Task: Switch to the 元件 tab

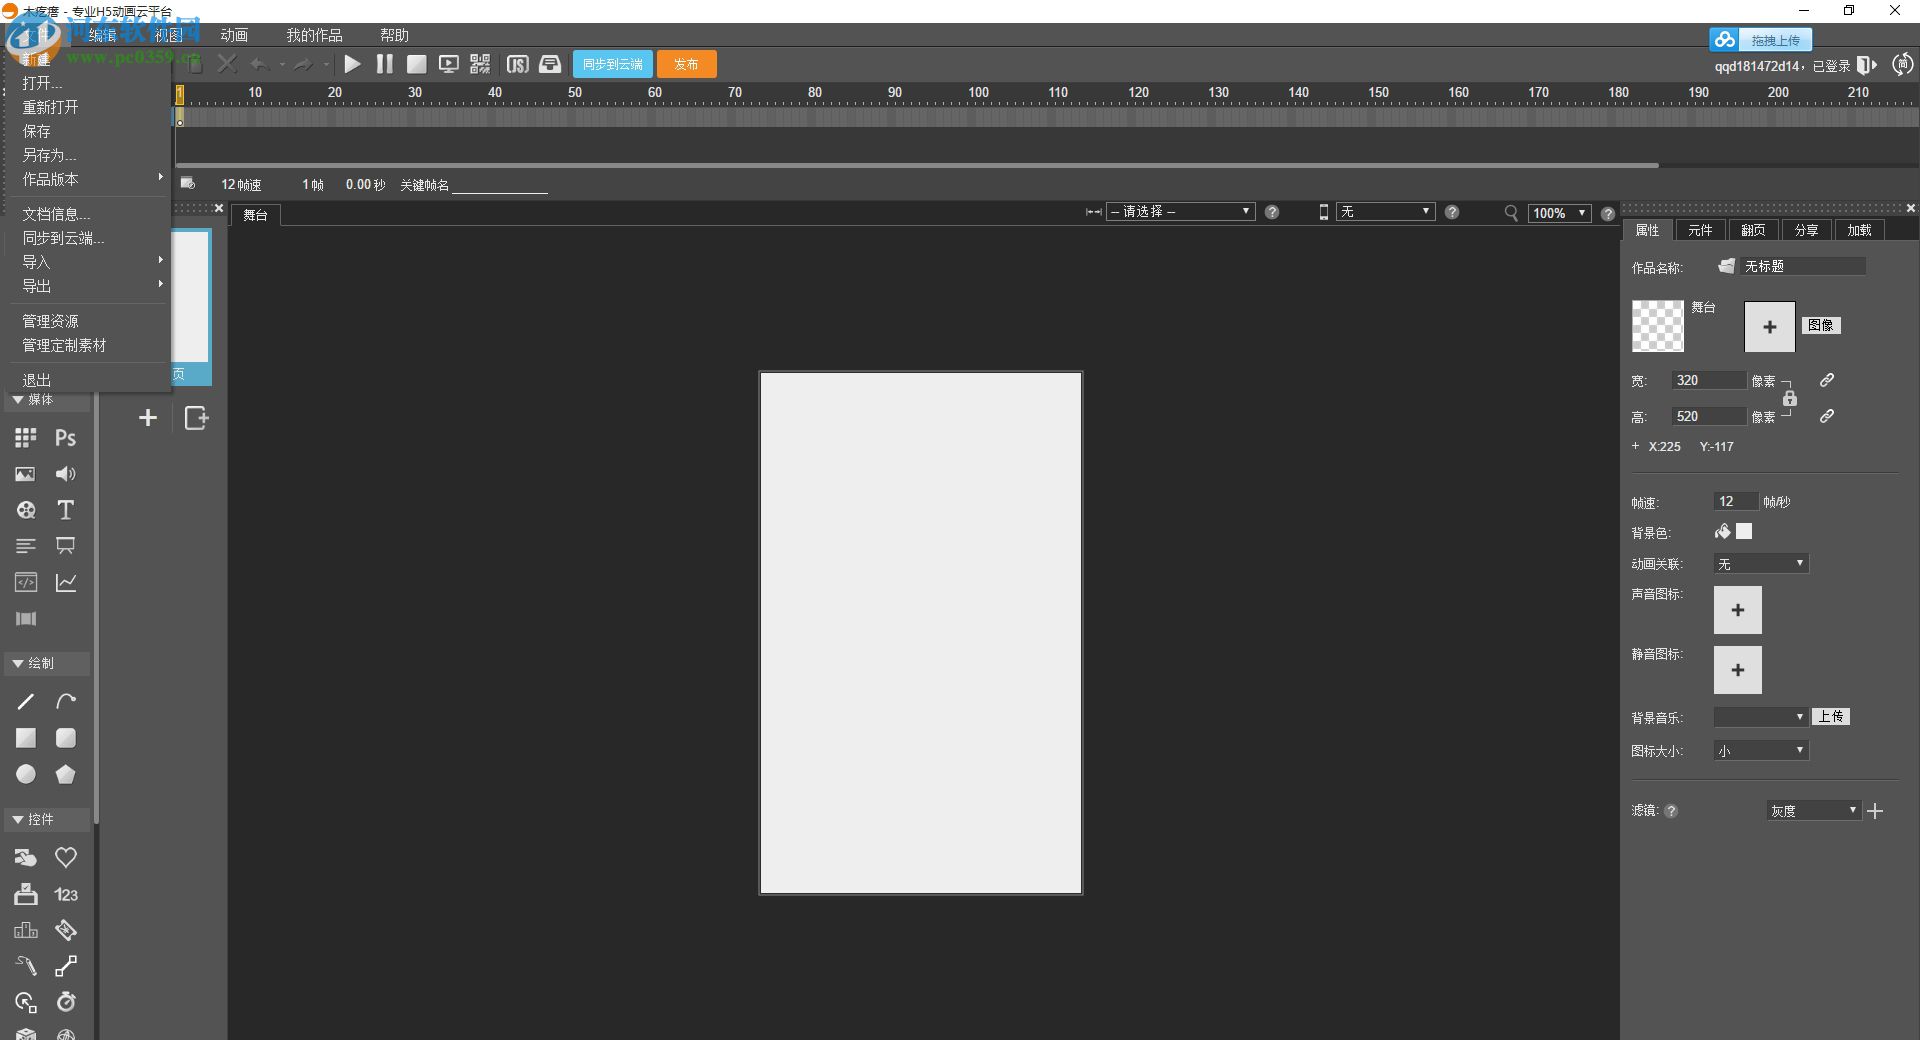Action: (1700, 230)
